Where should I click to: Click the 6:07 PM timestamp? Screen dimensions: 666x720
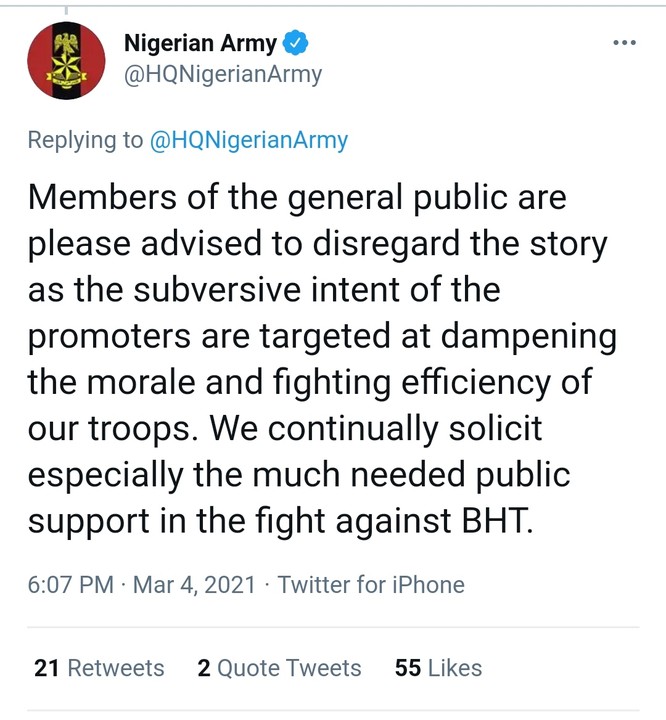pyautogui.click(x=70, y=584)
